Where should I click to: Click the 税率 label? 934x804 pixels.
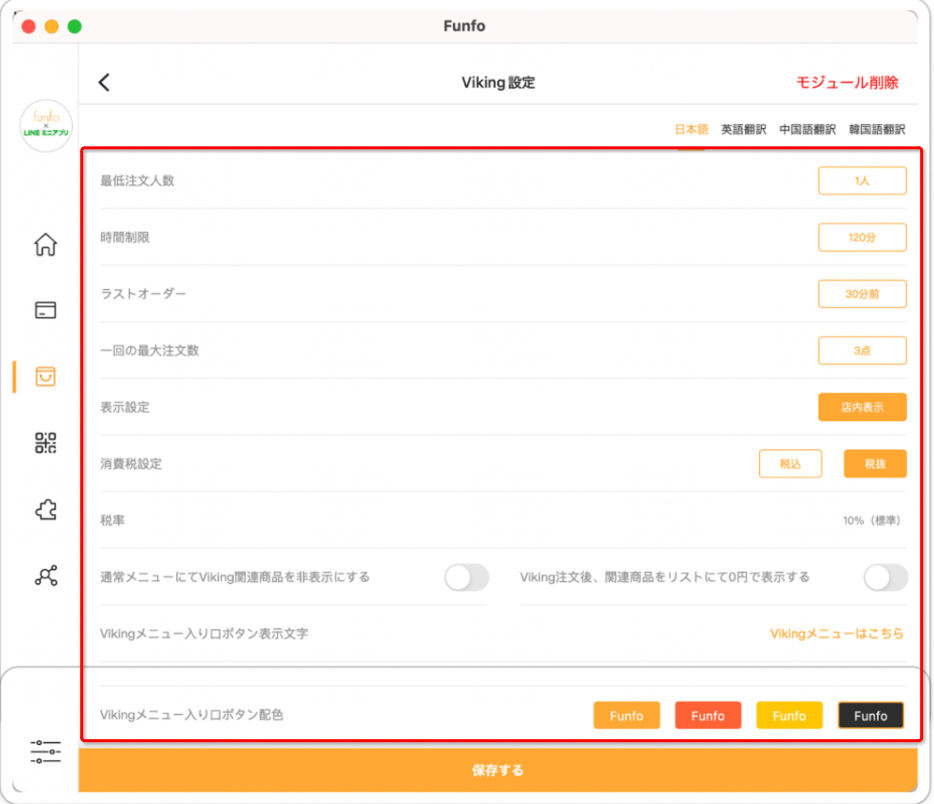point(112,521)
